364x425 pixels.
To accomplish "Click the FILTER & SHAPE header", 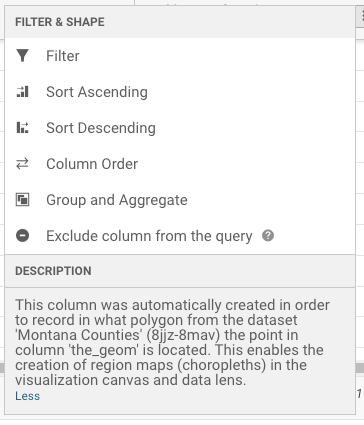I will [180, 22].
